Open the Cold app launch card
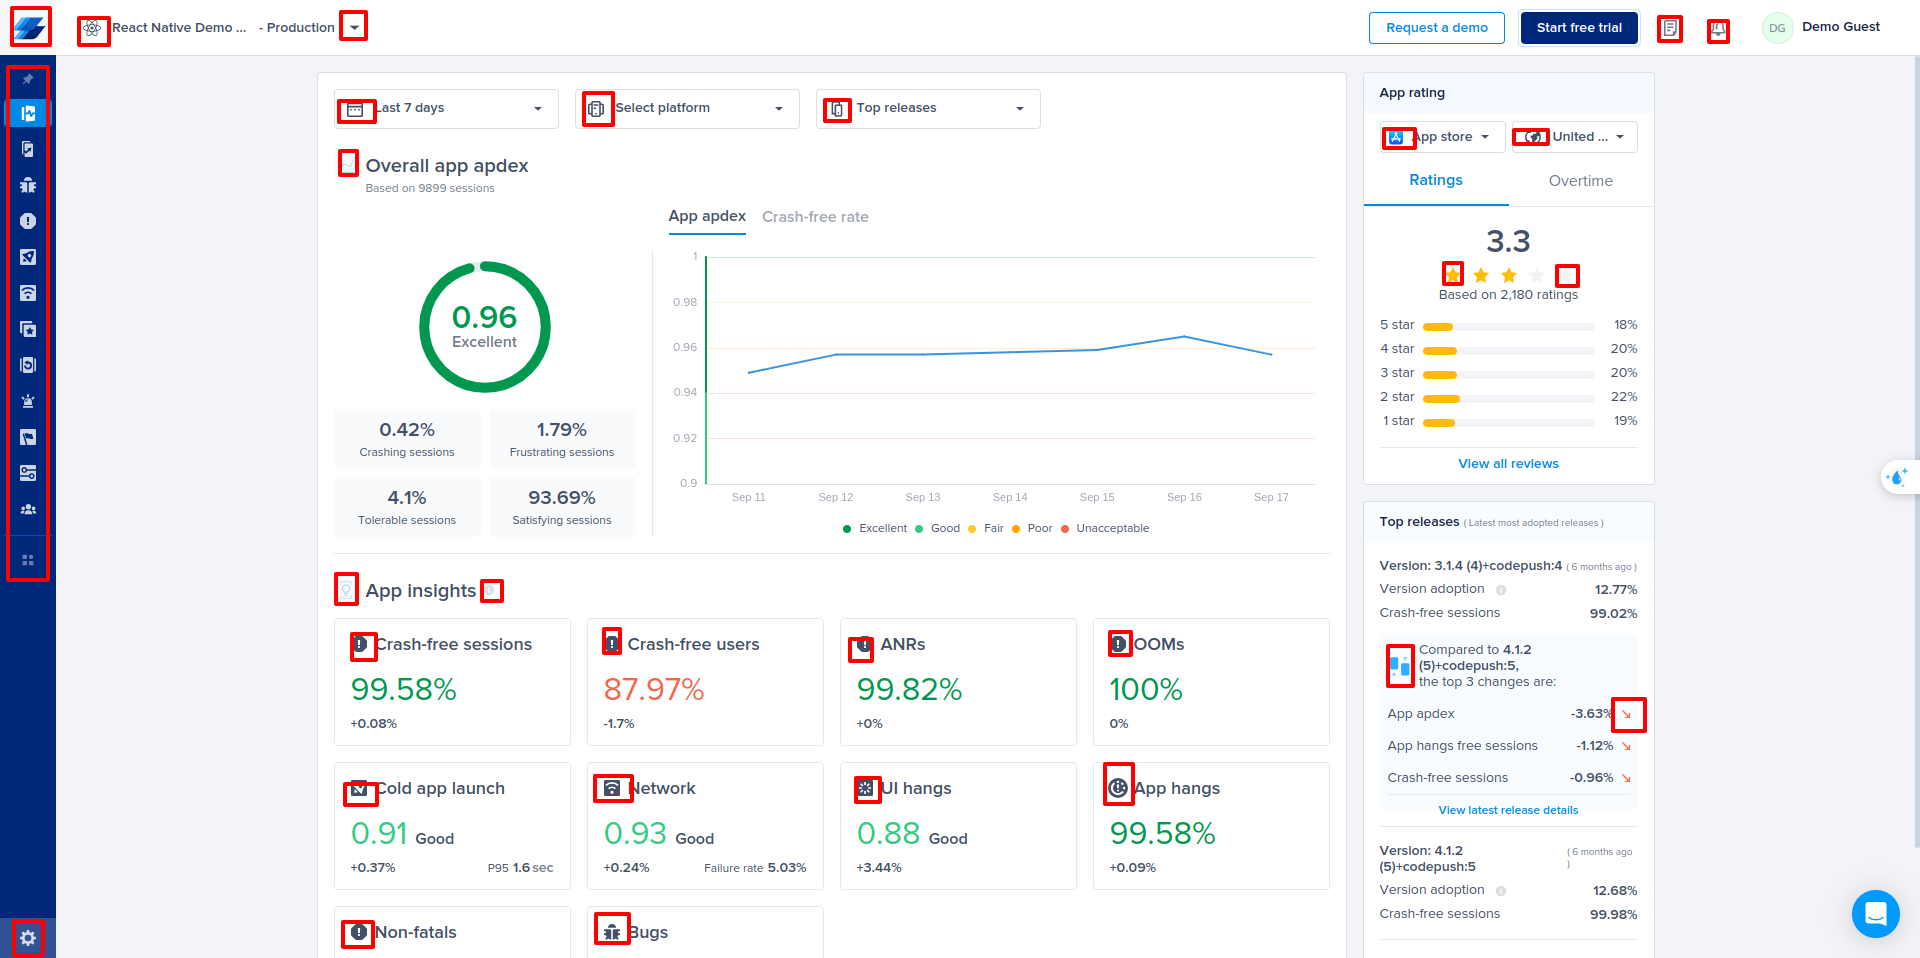Image resolution: width=1920 pixels, height=958 pixels. (x=452, y=826)
